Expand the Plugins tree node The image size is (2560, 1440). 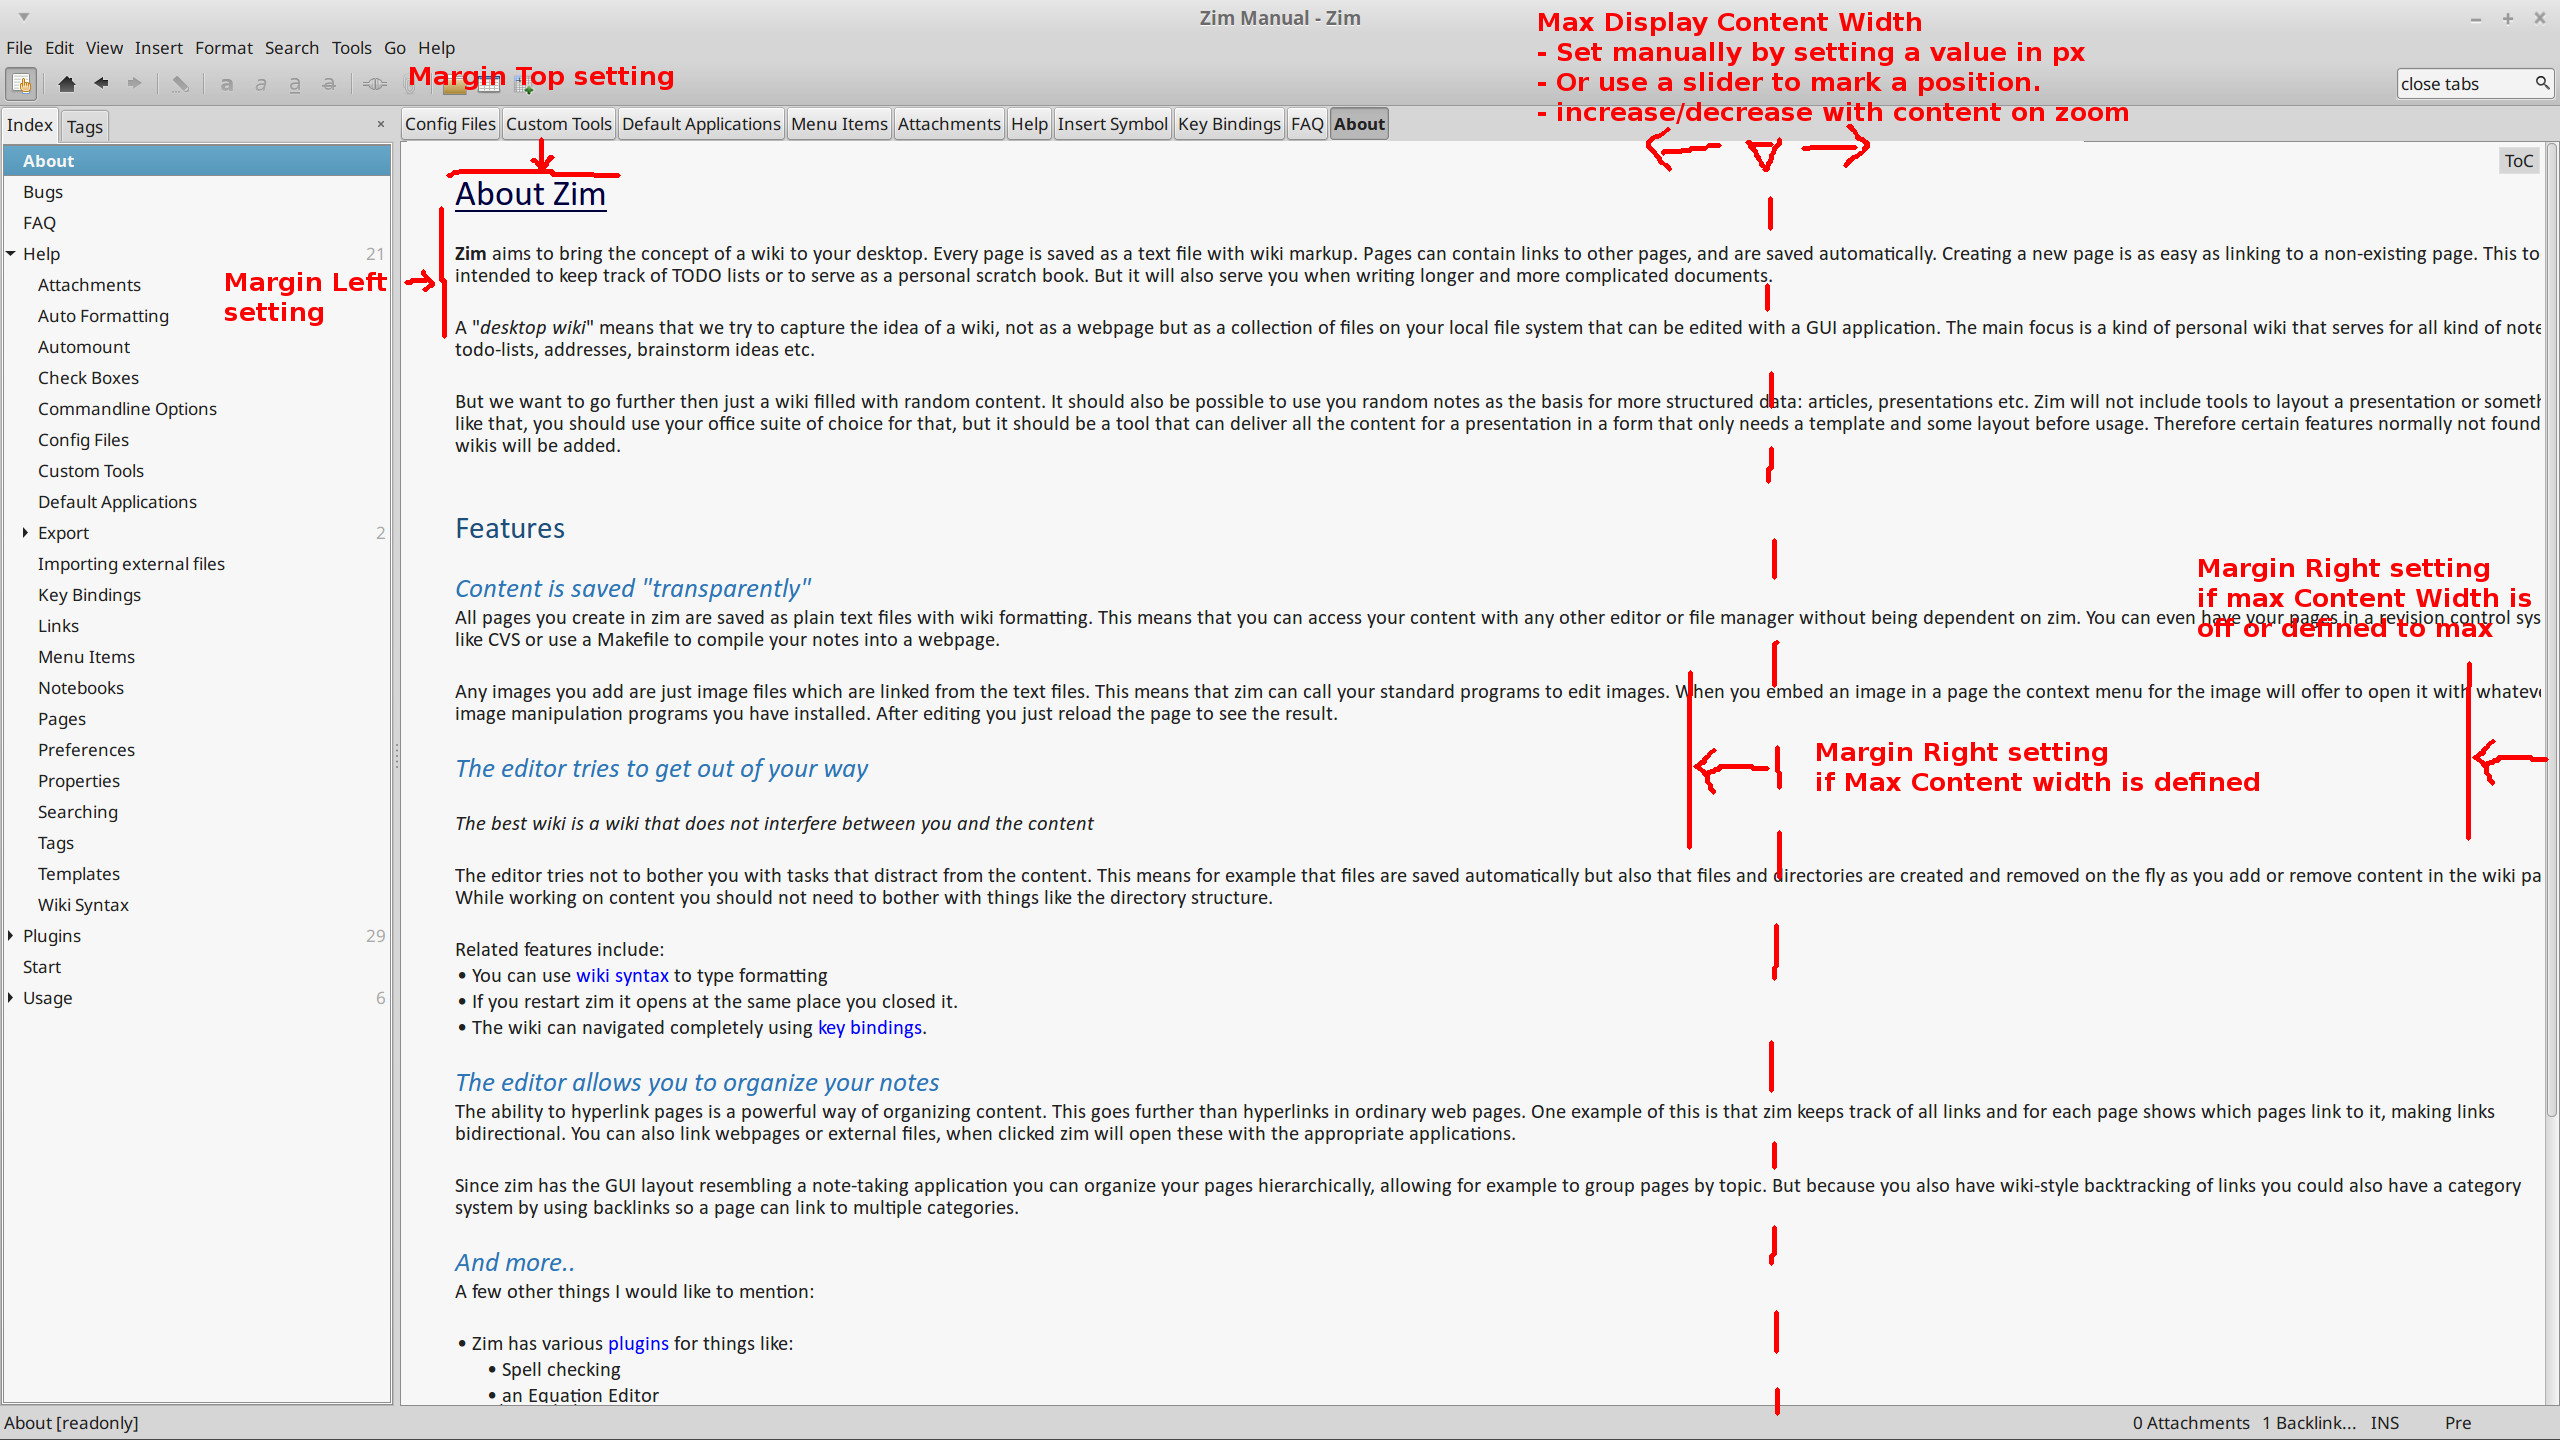click(x=11, y=936)
